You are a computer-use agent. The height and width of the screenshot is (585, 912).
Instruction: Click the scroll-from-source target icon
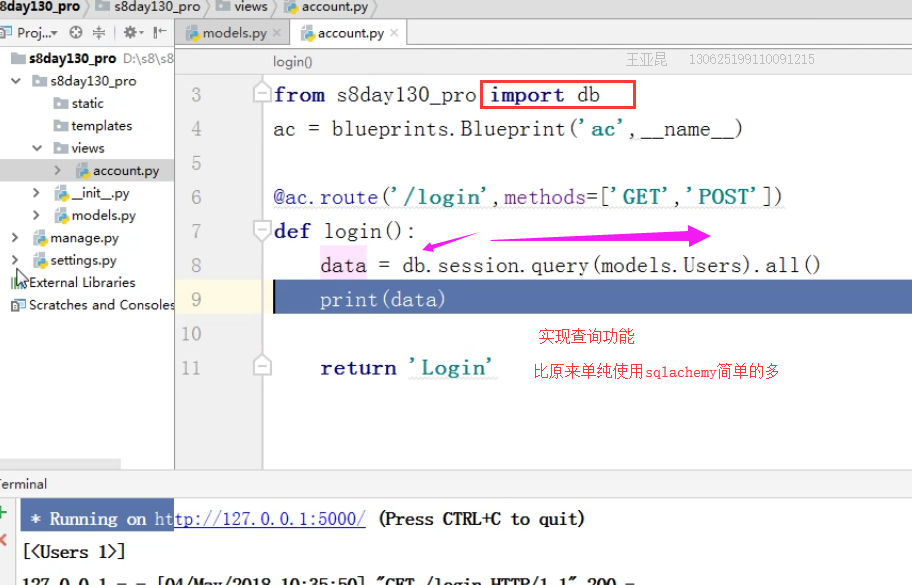(x=76, y=33)
